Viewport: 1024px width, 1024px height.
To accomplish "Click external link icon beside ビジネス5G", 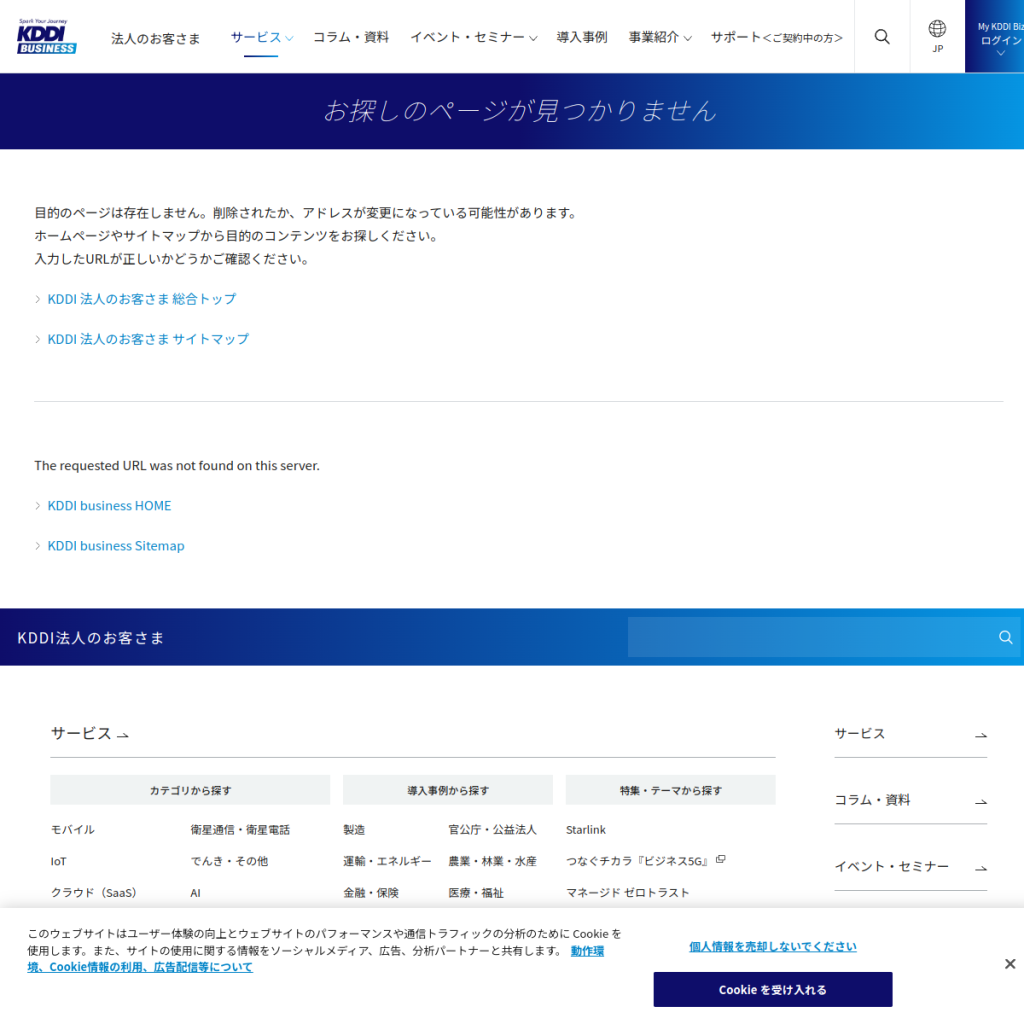I will pyautogui.click(x=720, y=859).
